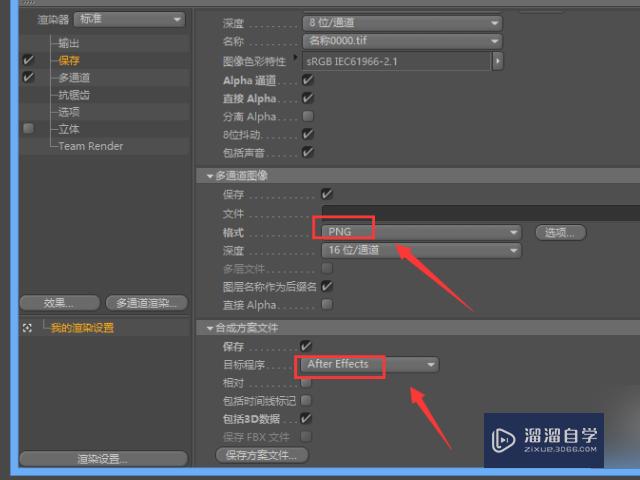640x480 pixels.
Task: Select 输出 in the render settings tree
Action: 69,43
